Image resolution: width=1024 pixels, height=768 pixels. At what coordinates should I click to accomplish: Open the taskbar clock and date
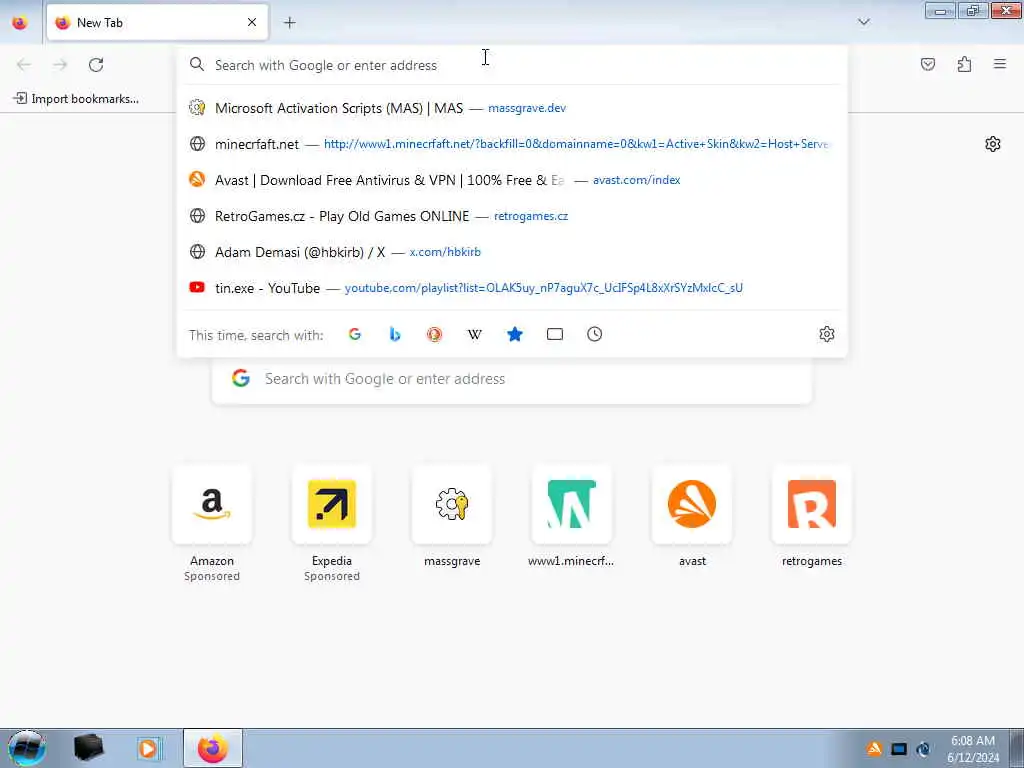[x=973, y=749]
